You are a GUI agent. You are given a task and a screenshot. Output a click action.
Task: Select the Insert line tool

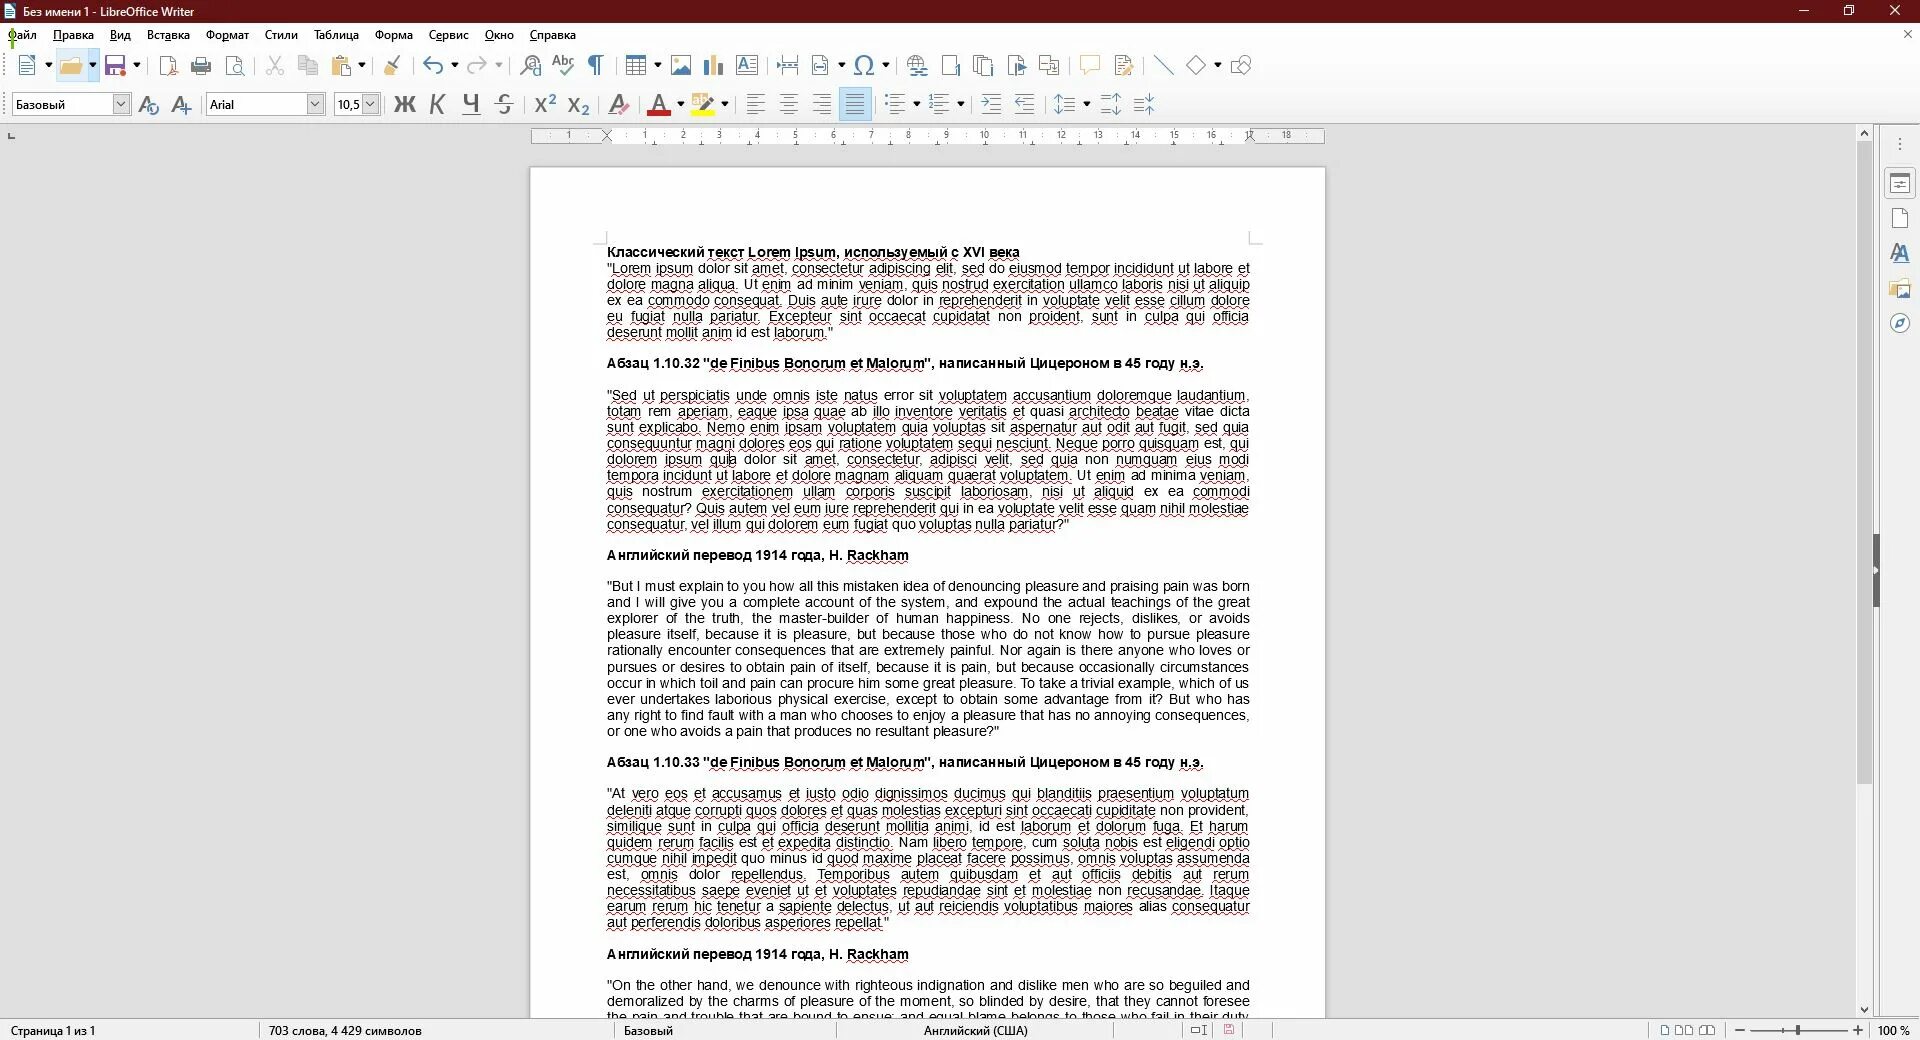[x=1163, y=66]
